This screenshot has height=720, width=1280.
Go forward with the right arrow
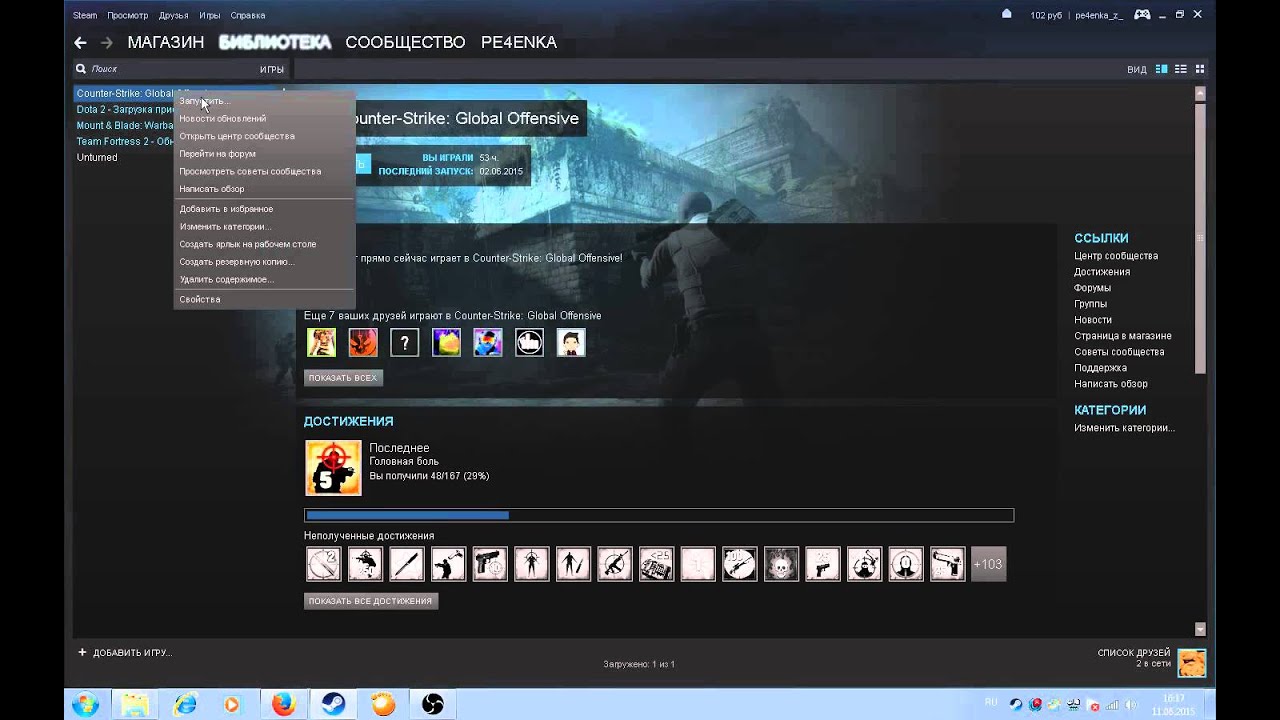(x=106, y=43)
